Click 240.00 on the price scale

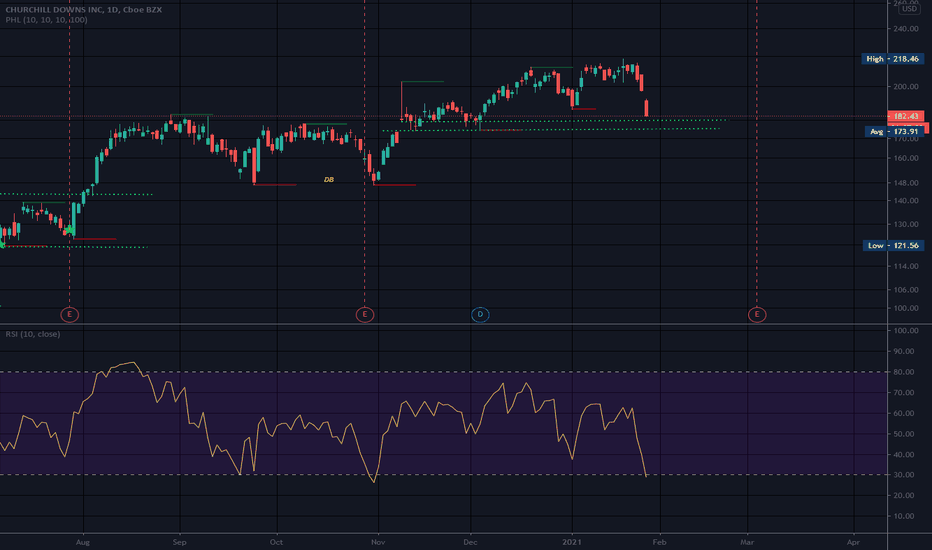[x=905, y=29]
